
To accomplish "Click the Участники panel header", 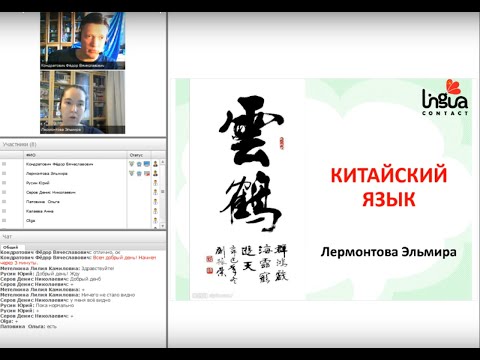I will 83,144.
